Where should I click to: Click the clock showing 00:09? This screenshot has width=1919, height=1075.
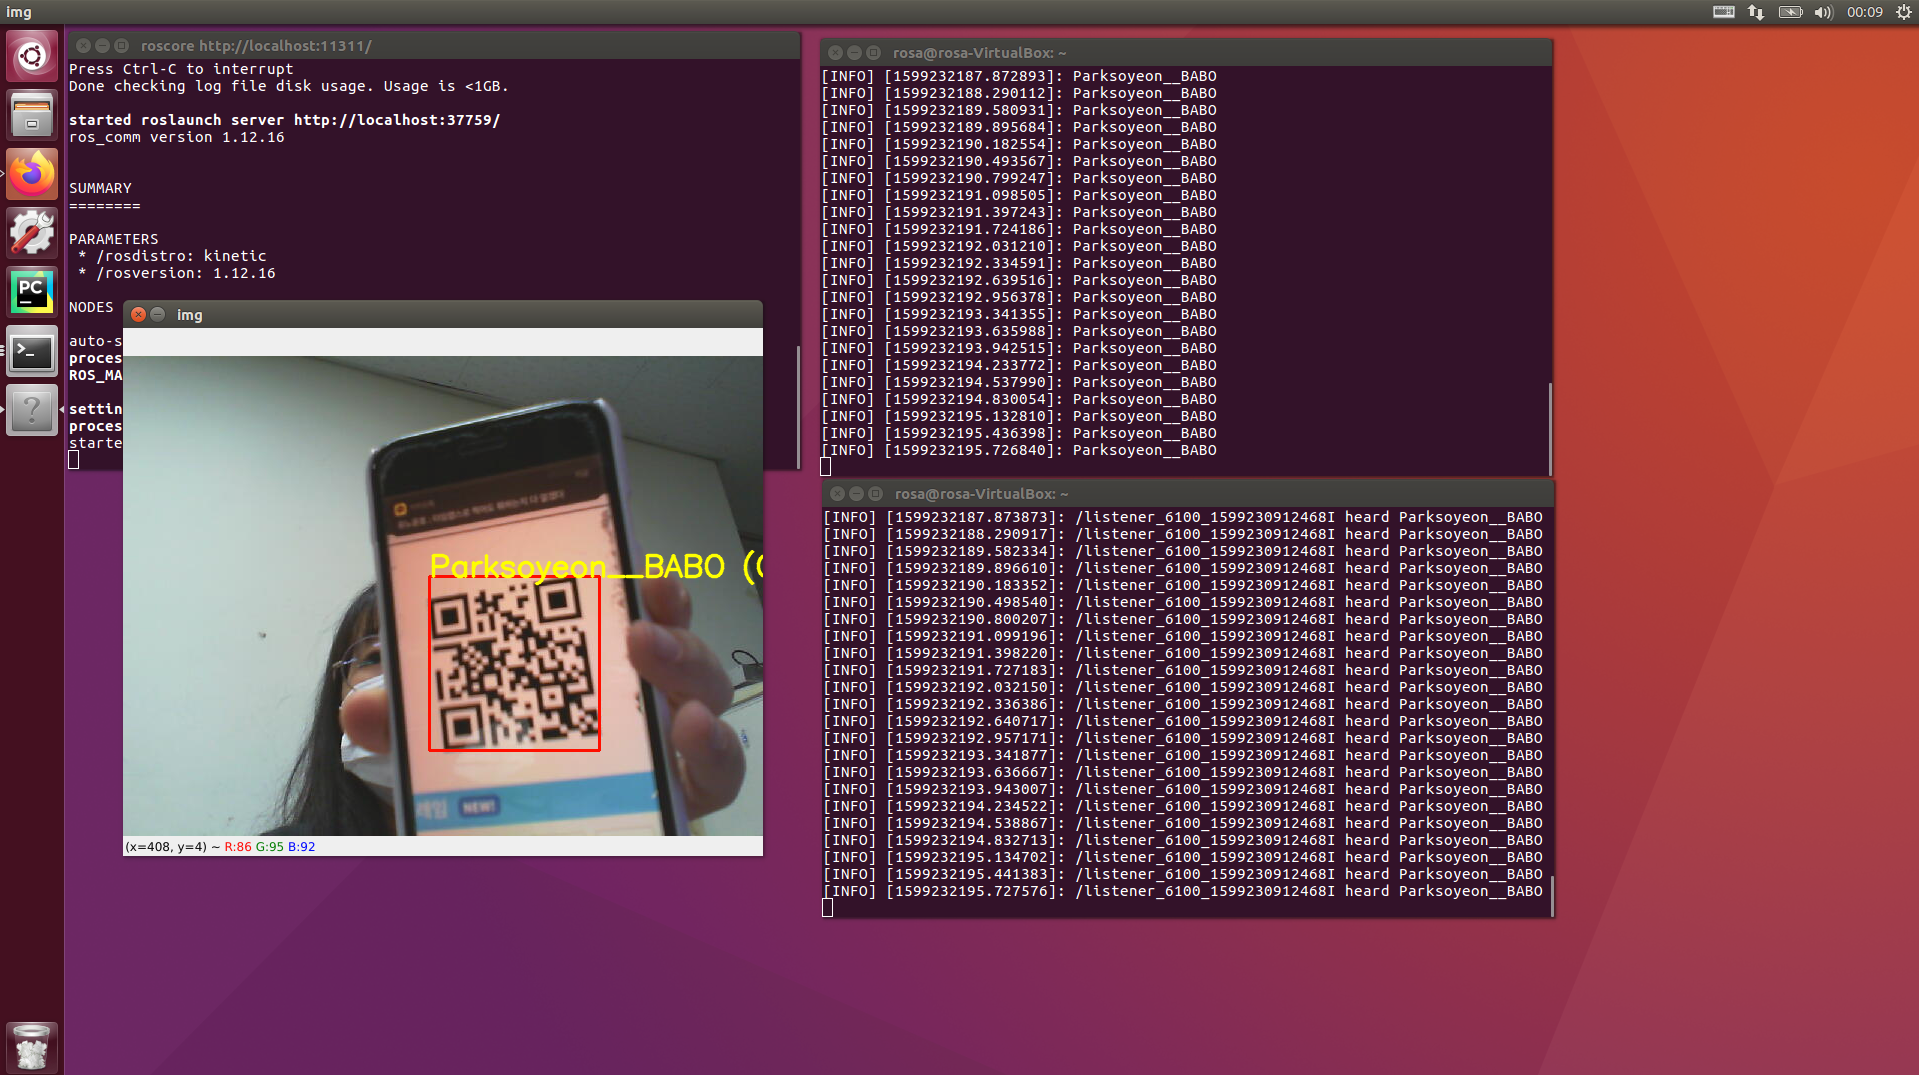[1865, 12]
